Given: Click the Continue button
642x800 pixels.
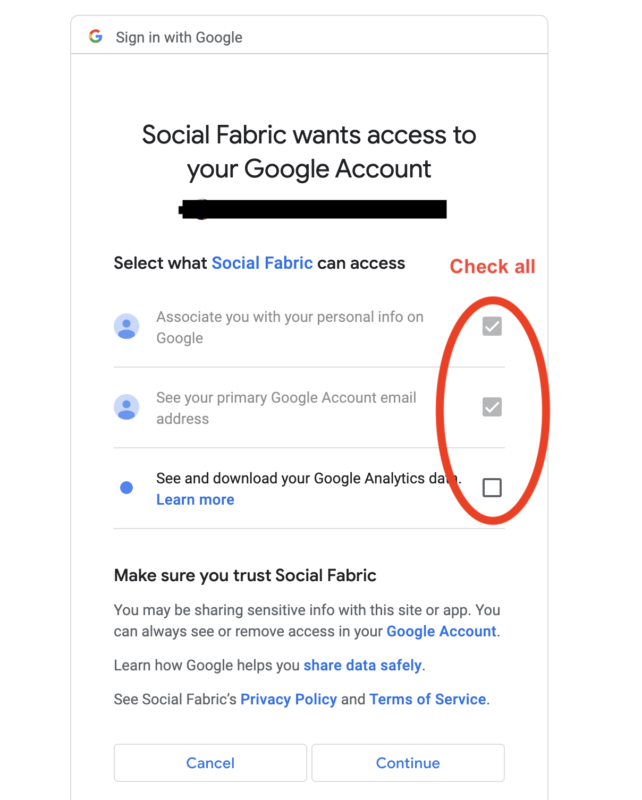Looking at the screenshot, I should coord(408,763).
